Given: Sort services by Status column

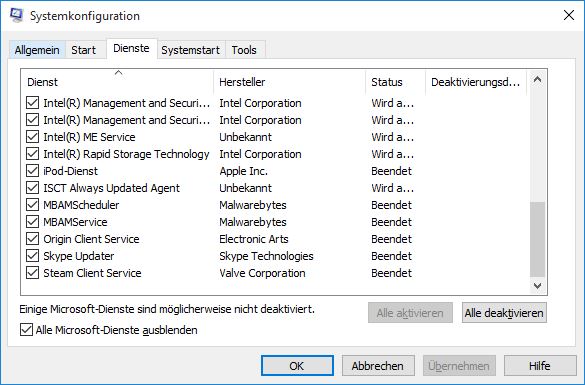Looking at the screenshot, I should coord(395,82).
